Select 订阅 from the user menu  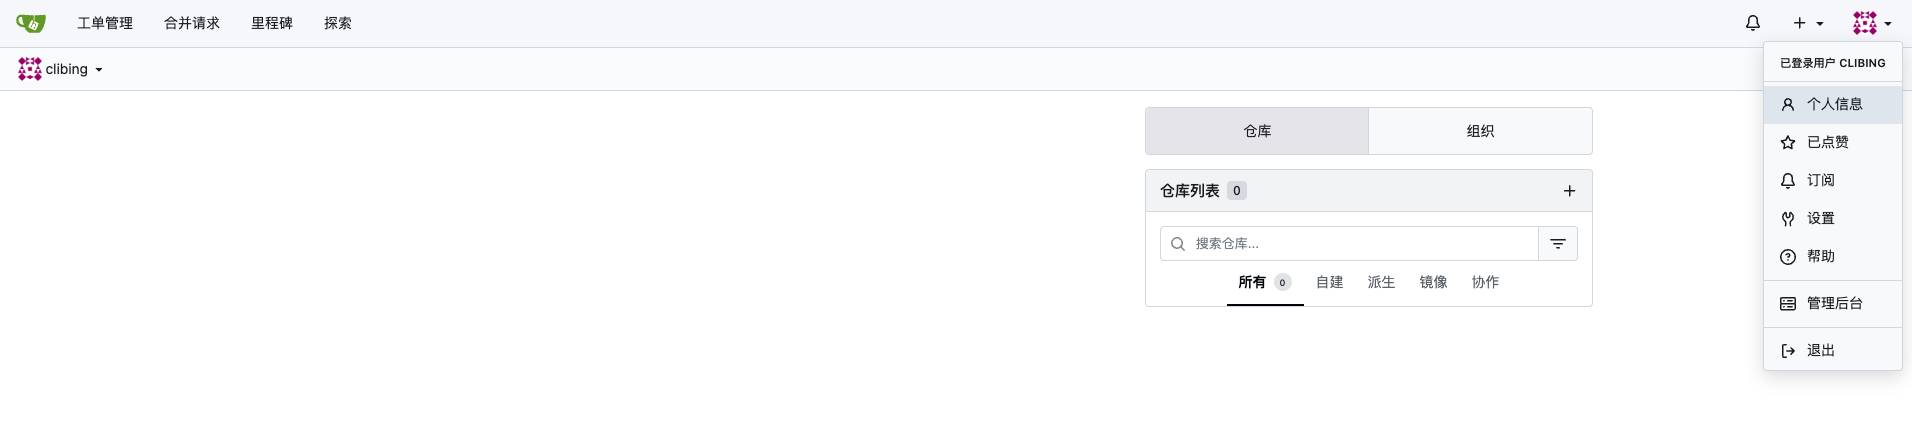(1820, 180)
